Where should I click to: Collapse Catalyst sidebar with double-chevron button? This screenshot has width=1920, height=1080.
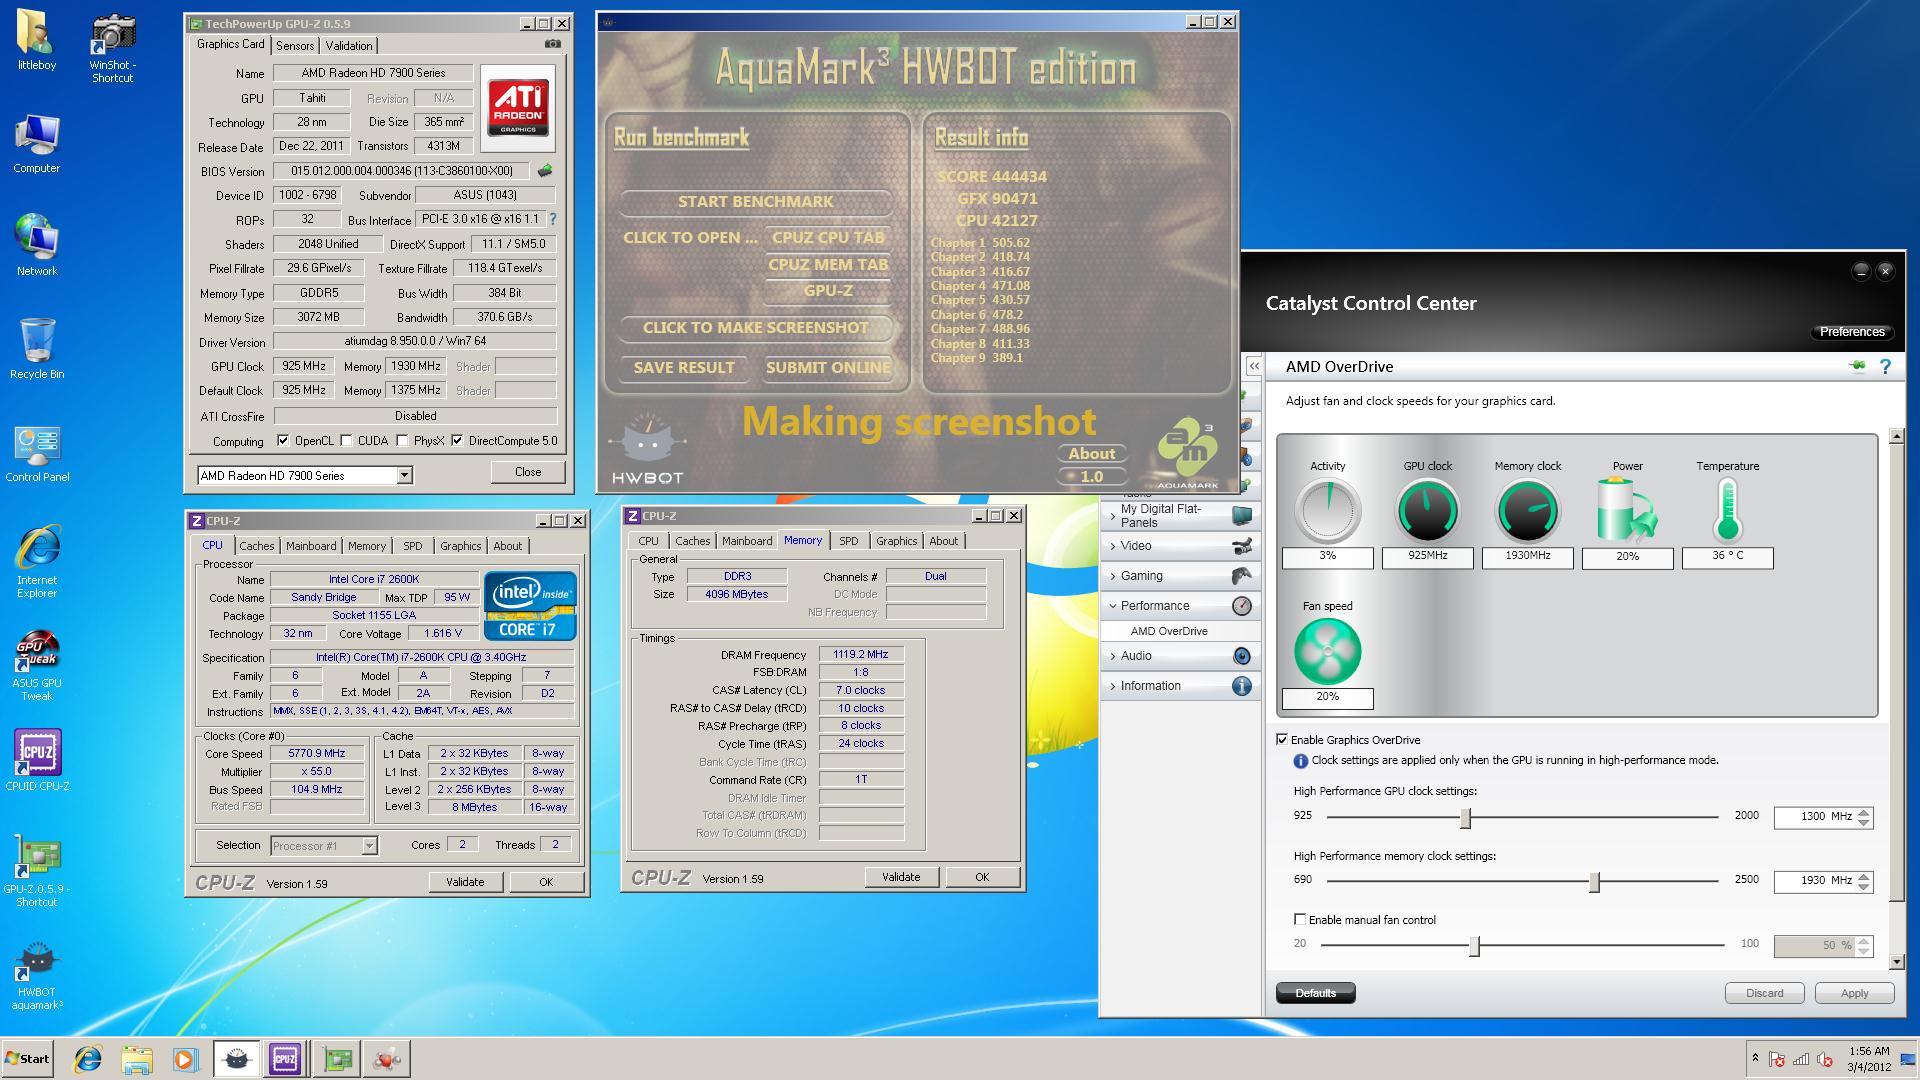pos(1253,367)
